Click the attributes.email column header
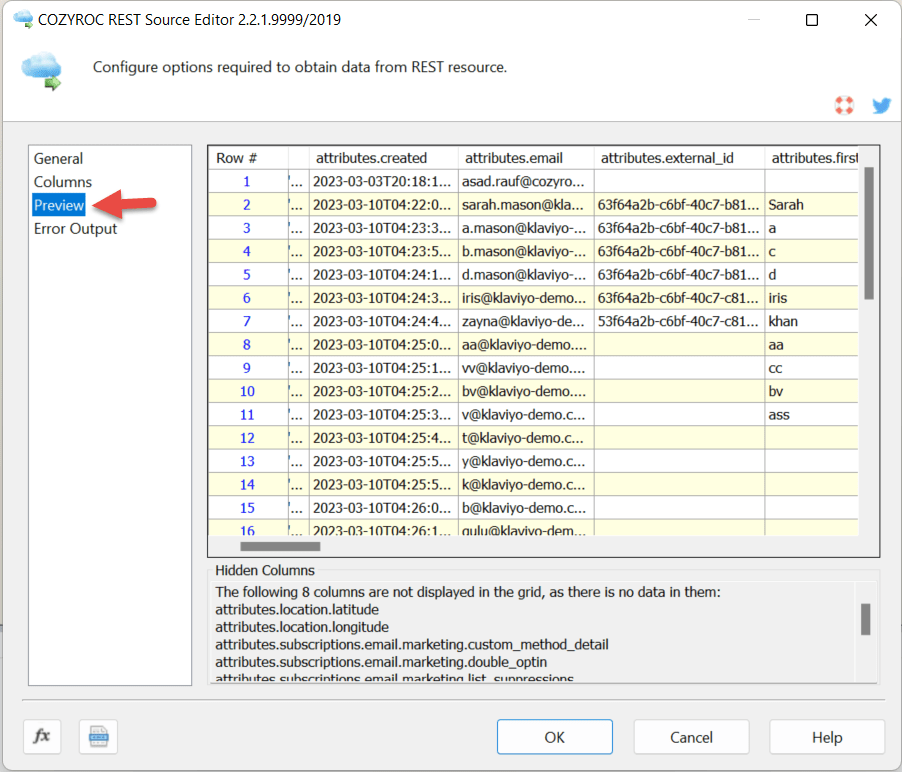902x772 pixels. 526,158
